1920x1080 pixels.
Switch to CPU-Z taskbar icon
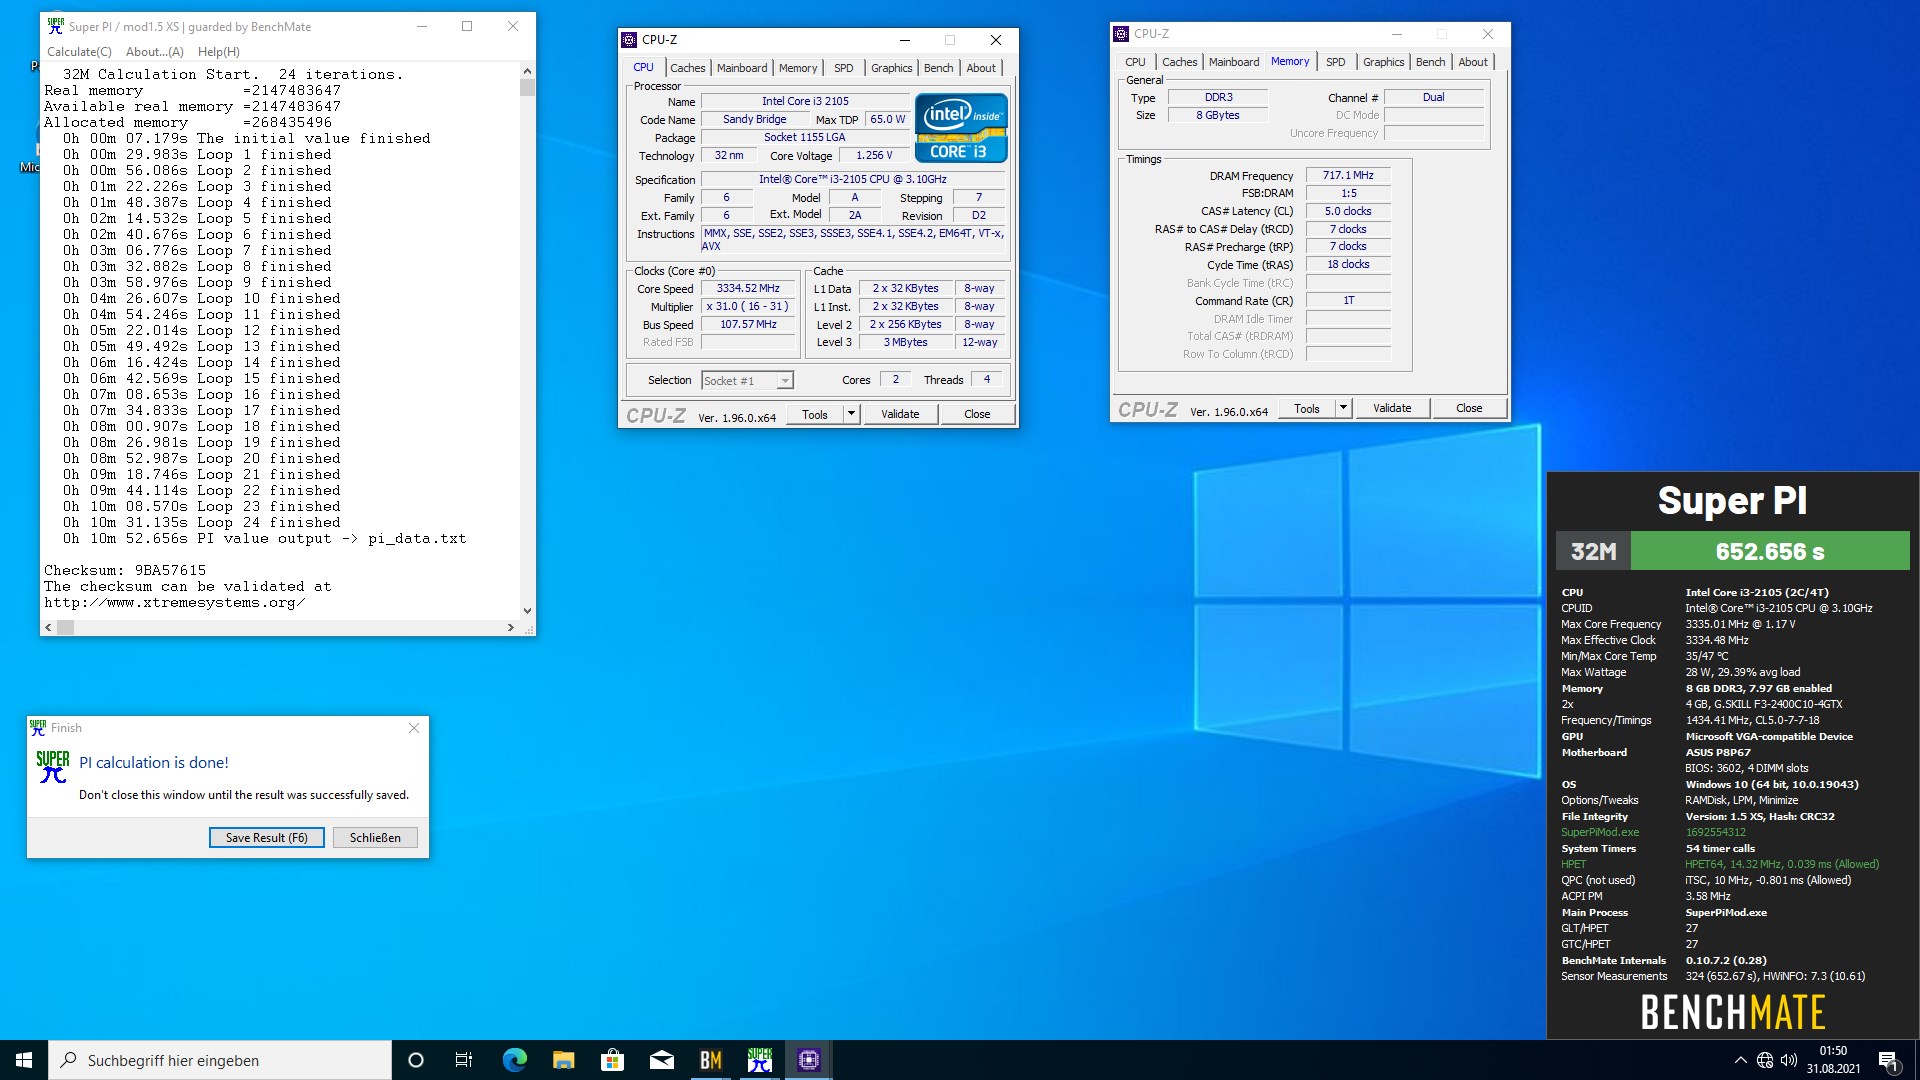[x=808, y=1060]
